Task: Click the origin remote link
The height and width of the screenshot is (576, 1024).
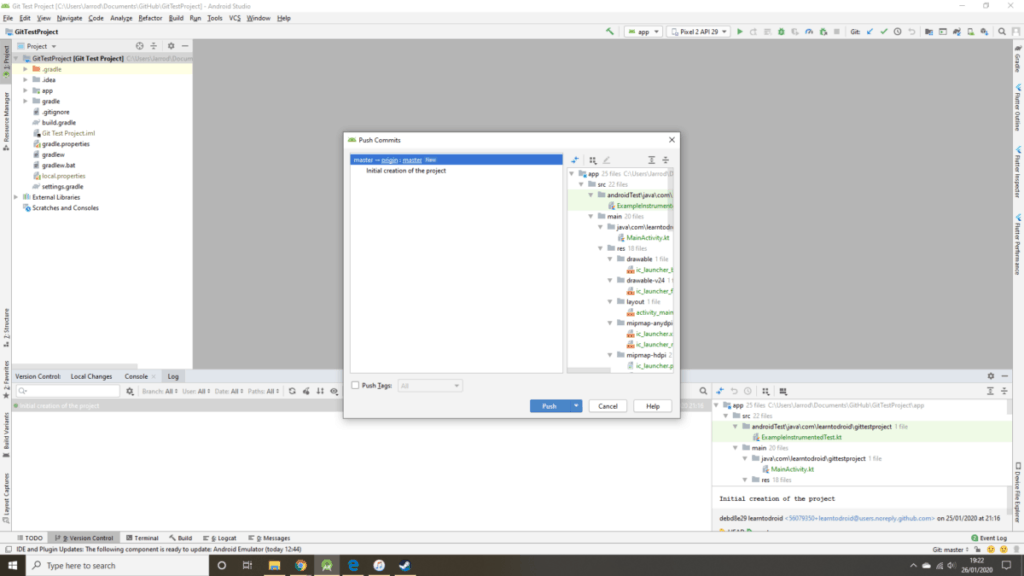Action: pos(388,160)
